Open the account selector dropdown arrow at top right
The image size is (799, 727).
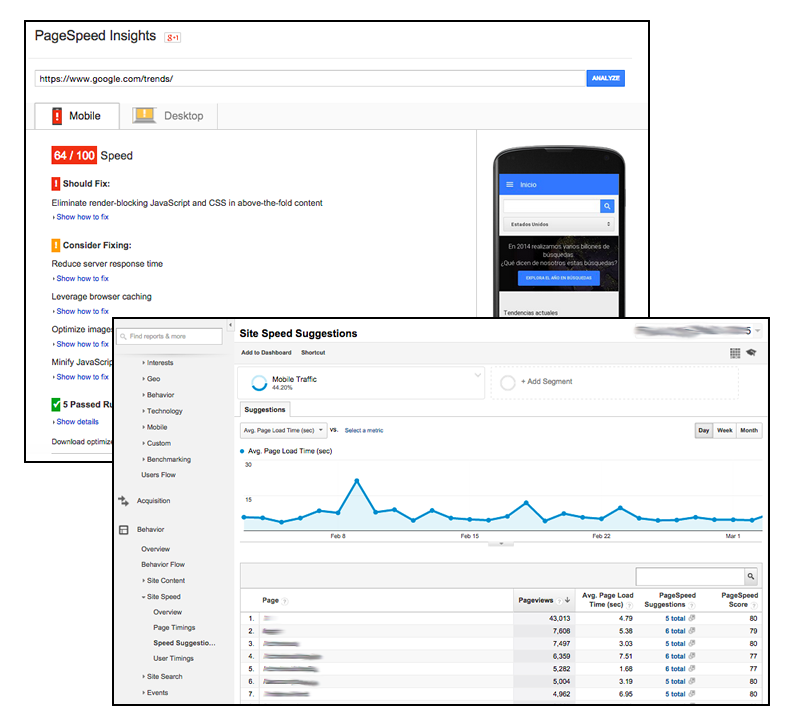tap(758, 331)
